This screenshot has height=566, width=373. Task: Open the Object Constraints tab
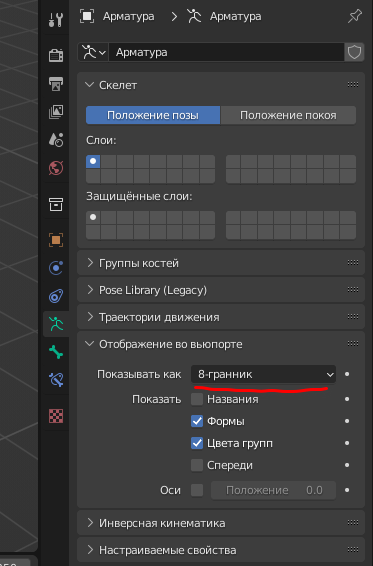tap(56, 296)
